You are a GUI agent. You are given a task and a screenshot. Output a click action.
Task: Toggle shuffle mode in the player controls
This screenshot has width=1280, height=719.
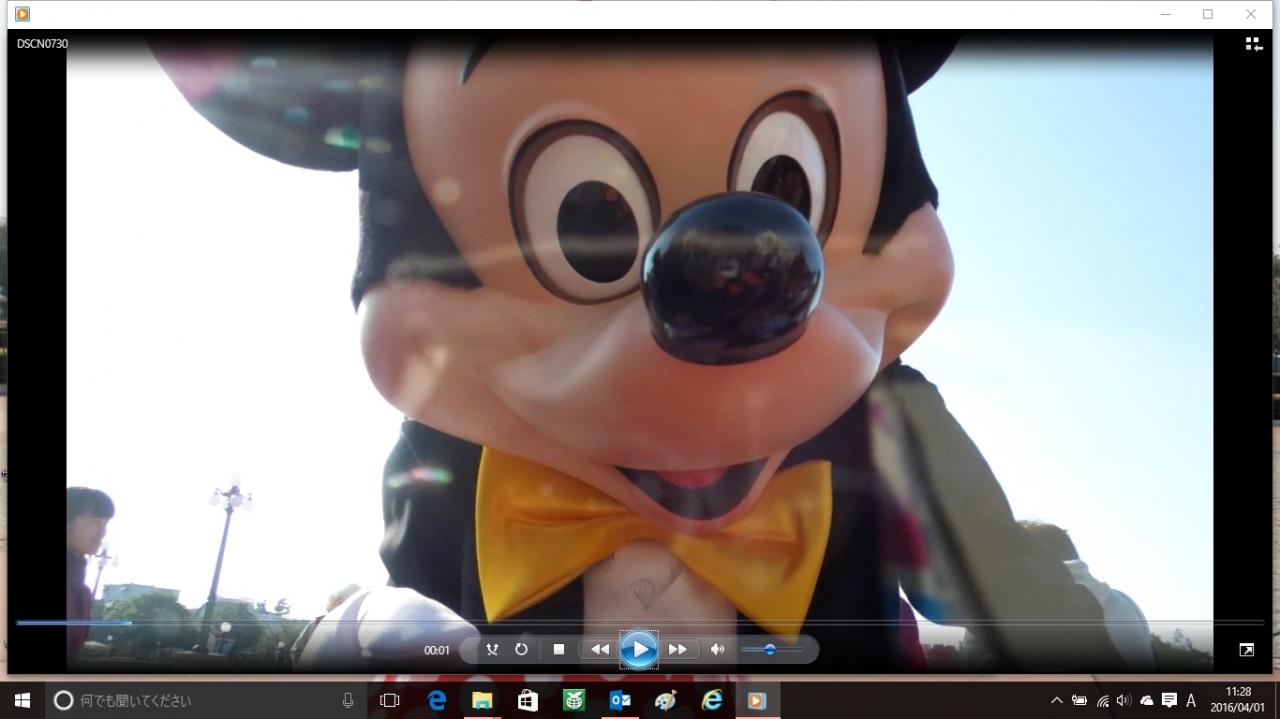point(492,649)
